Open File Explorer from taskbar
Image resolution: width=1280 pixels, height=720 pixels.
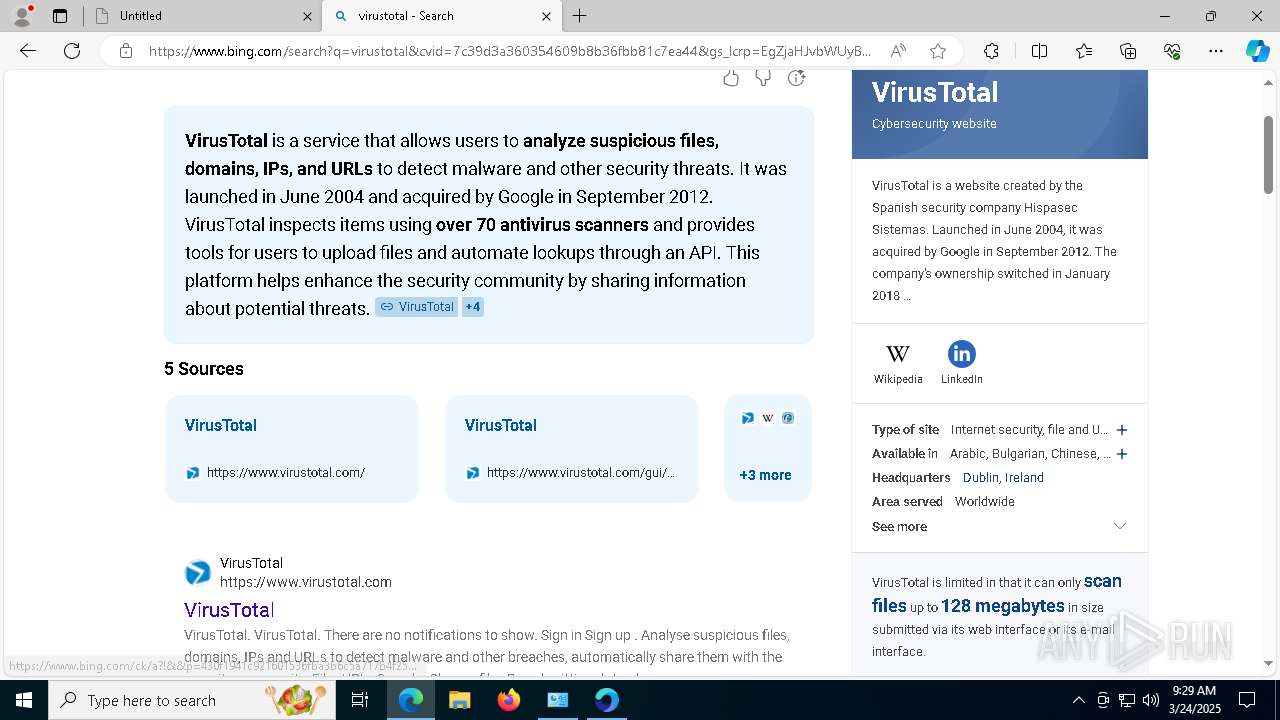(x=459, y=700)
